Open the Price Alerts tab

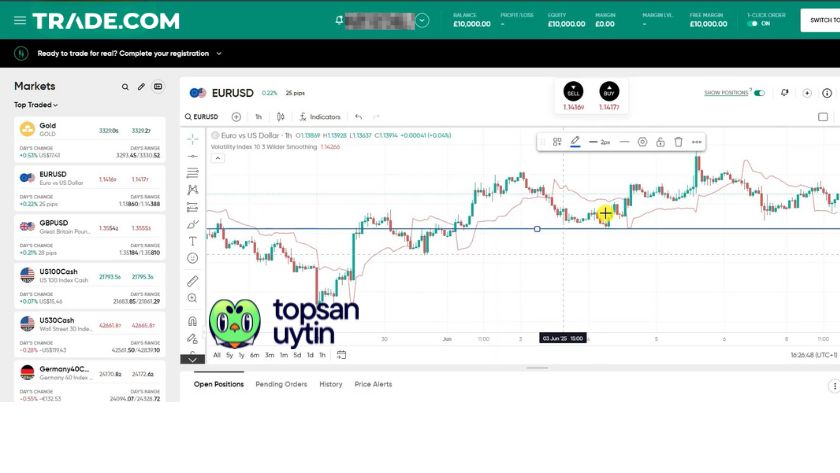point(373,384)
